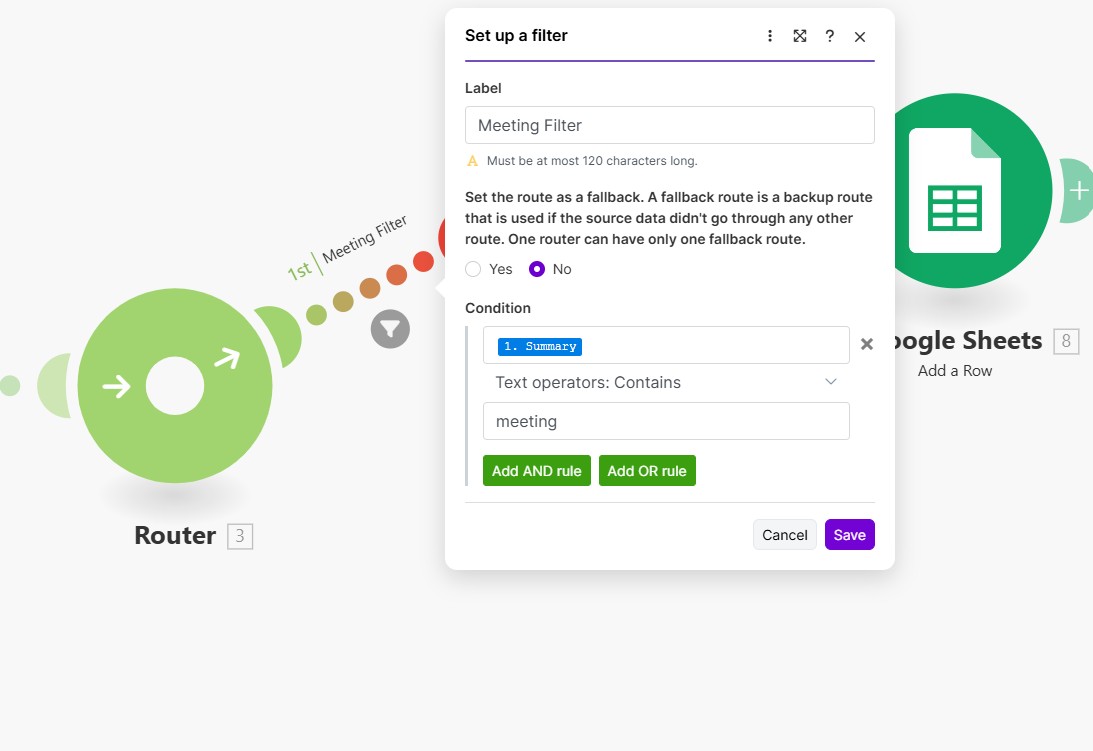Add another module after Google Sheets
1093x751 pixels.
pos(1078,190)
